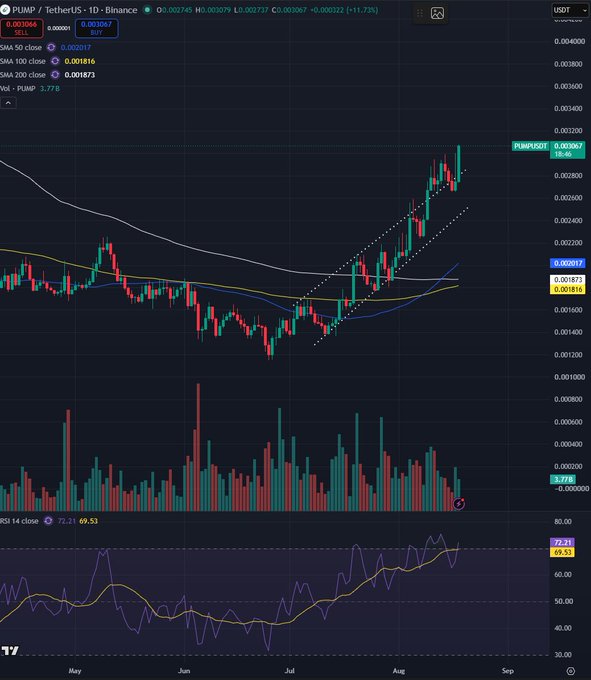Click the yellow 69.53 RSI axis label
Image resolution: width=591 pixels, height=680 pixels.
click(x=562, y=552)
